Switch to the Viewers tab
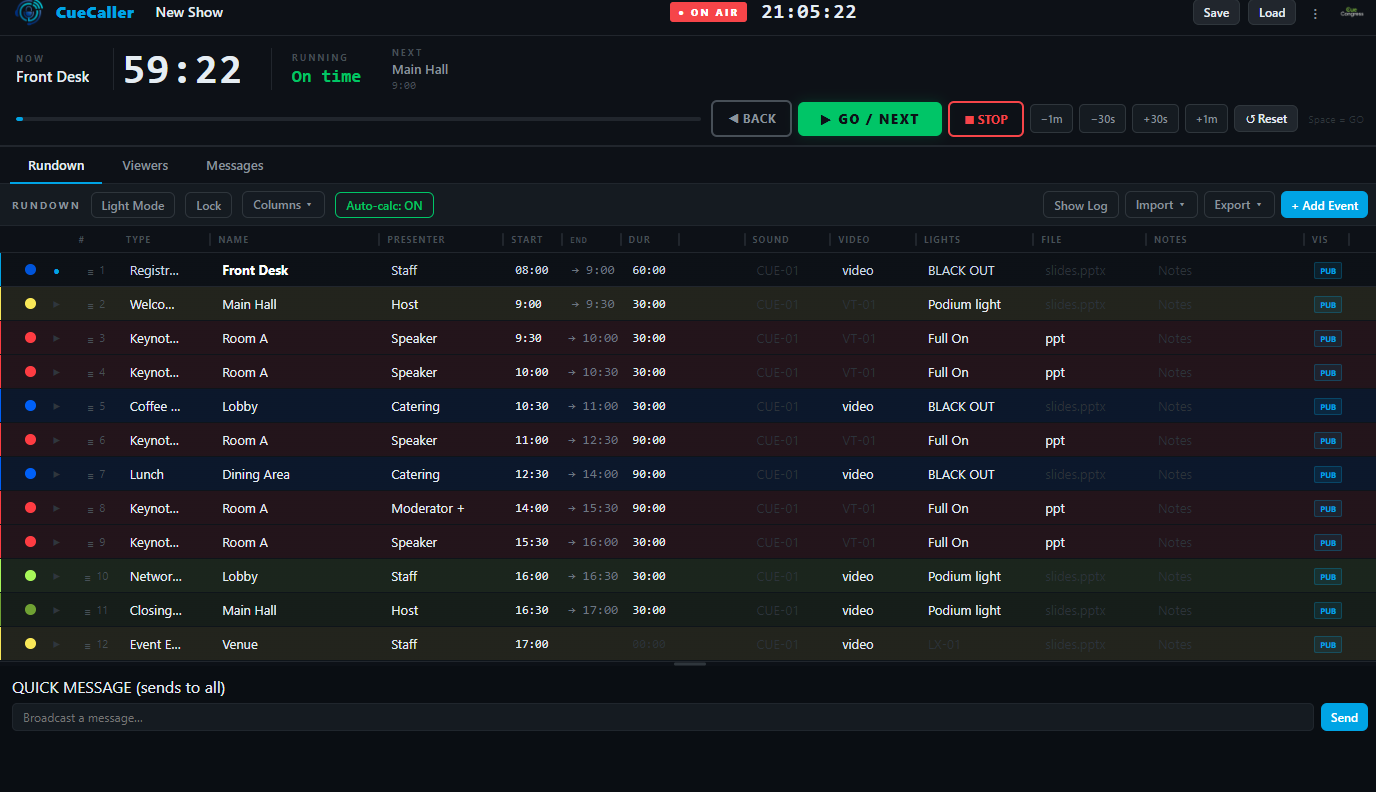This screenshot has width=1376, height=792. [145, 165]
